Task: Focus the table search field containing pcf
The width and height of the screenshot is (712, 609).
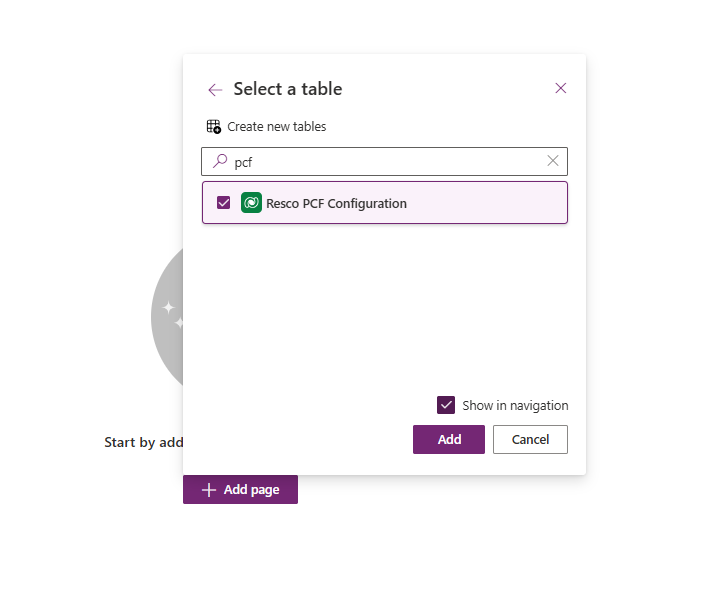Action: tap(385, 162)
